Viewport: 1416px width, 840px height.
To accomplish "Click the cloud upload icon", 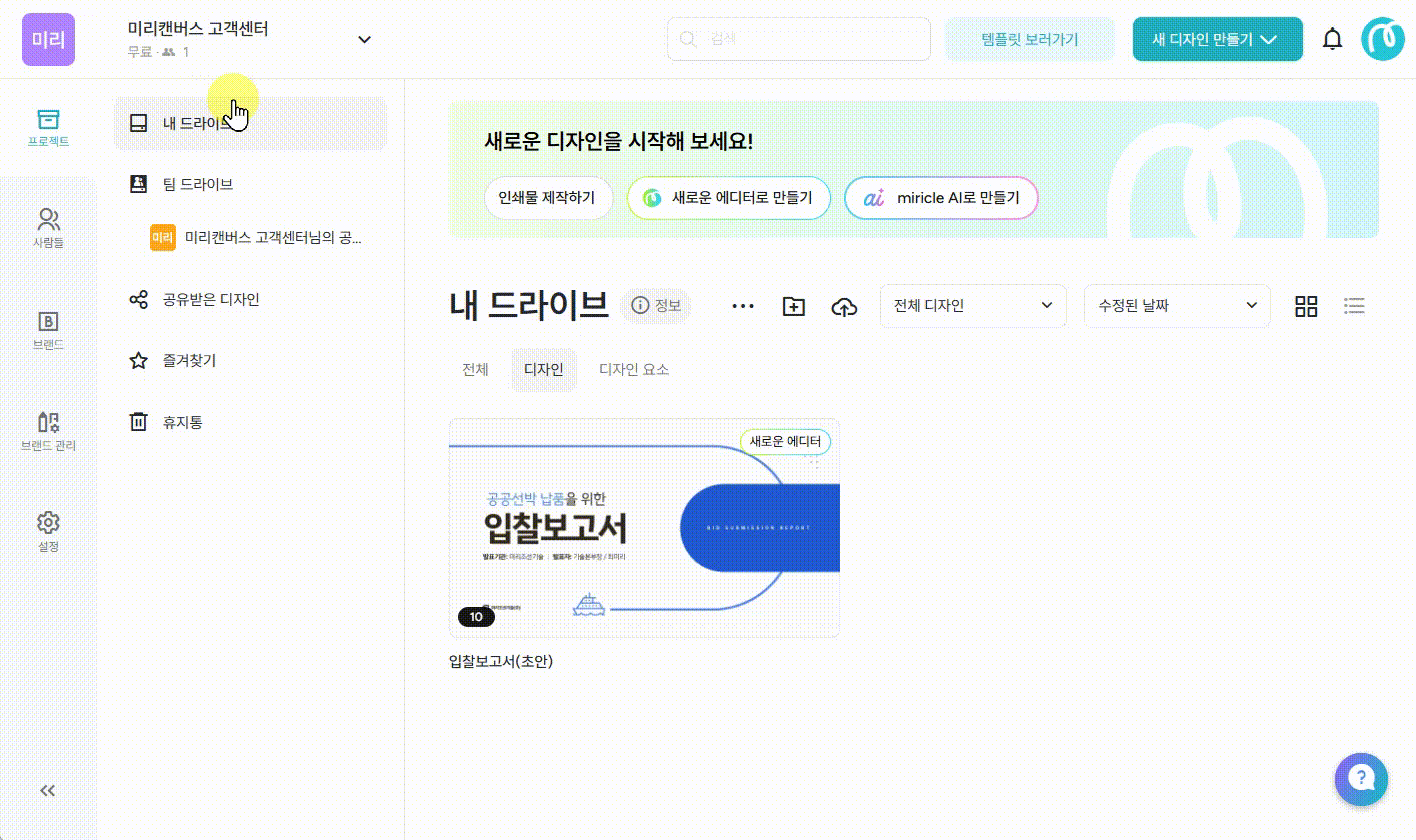I will [844, 306].
